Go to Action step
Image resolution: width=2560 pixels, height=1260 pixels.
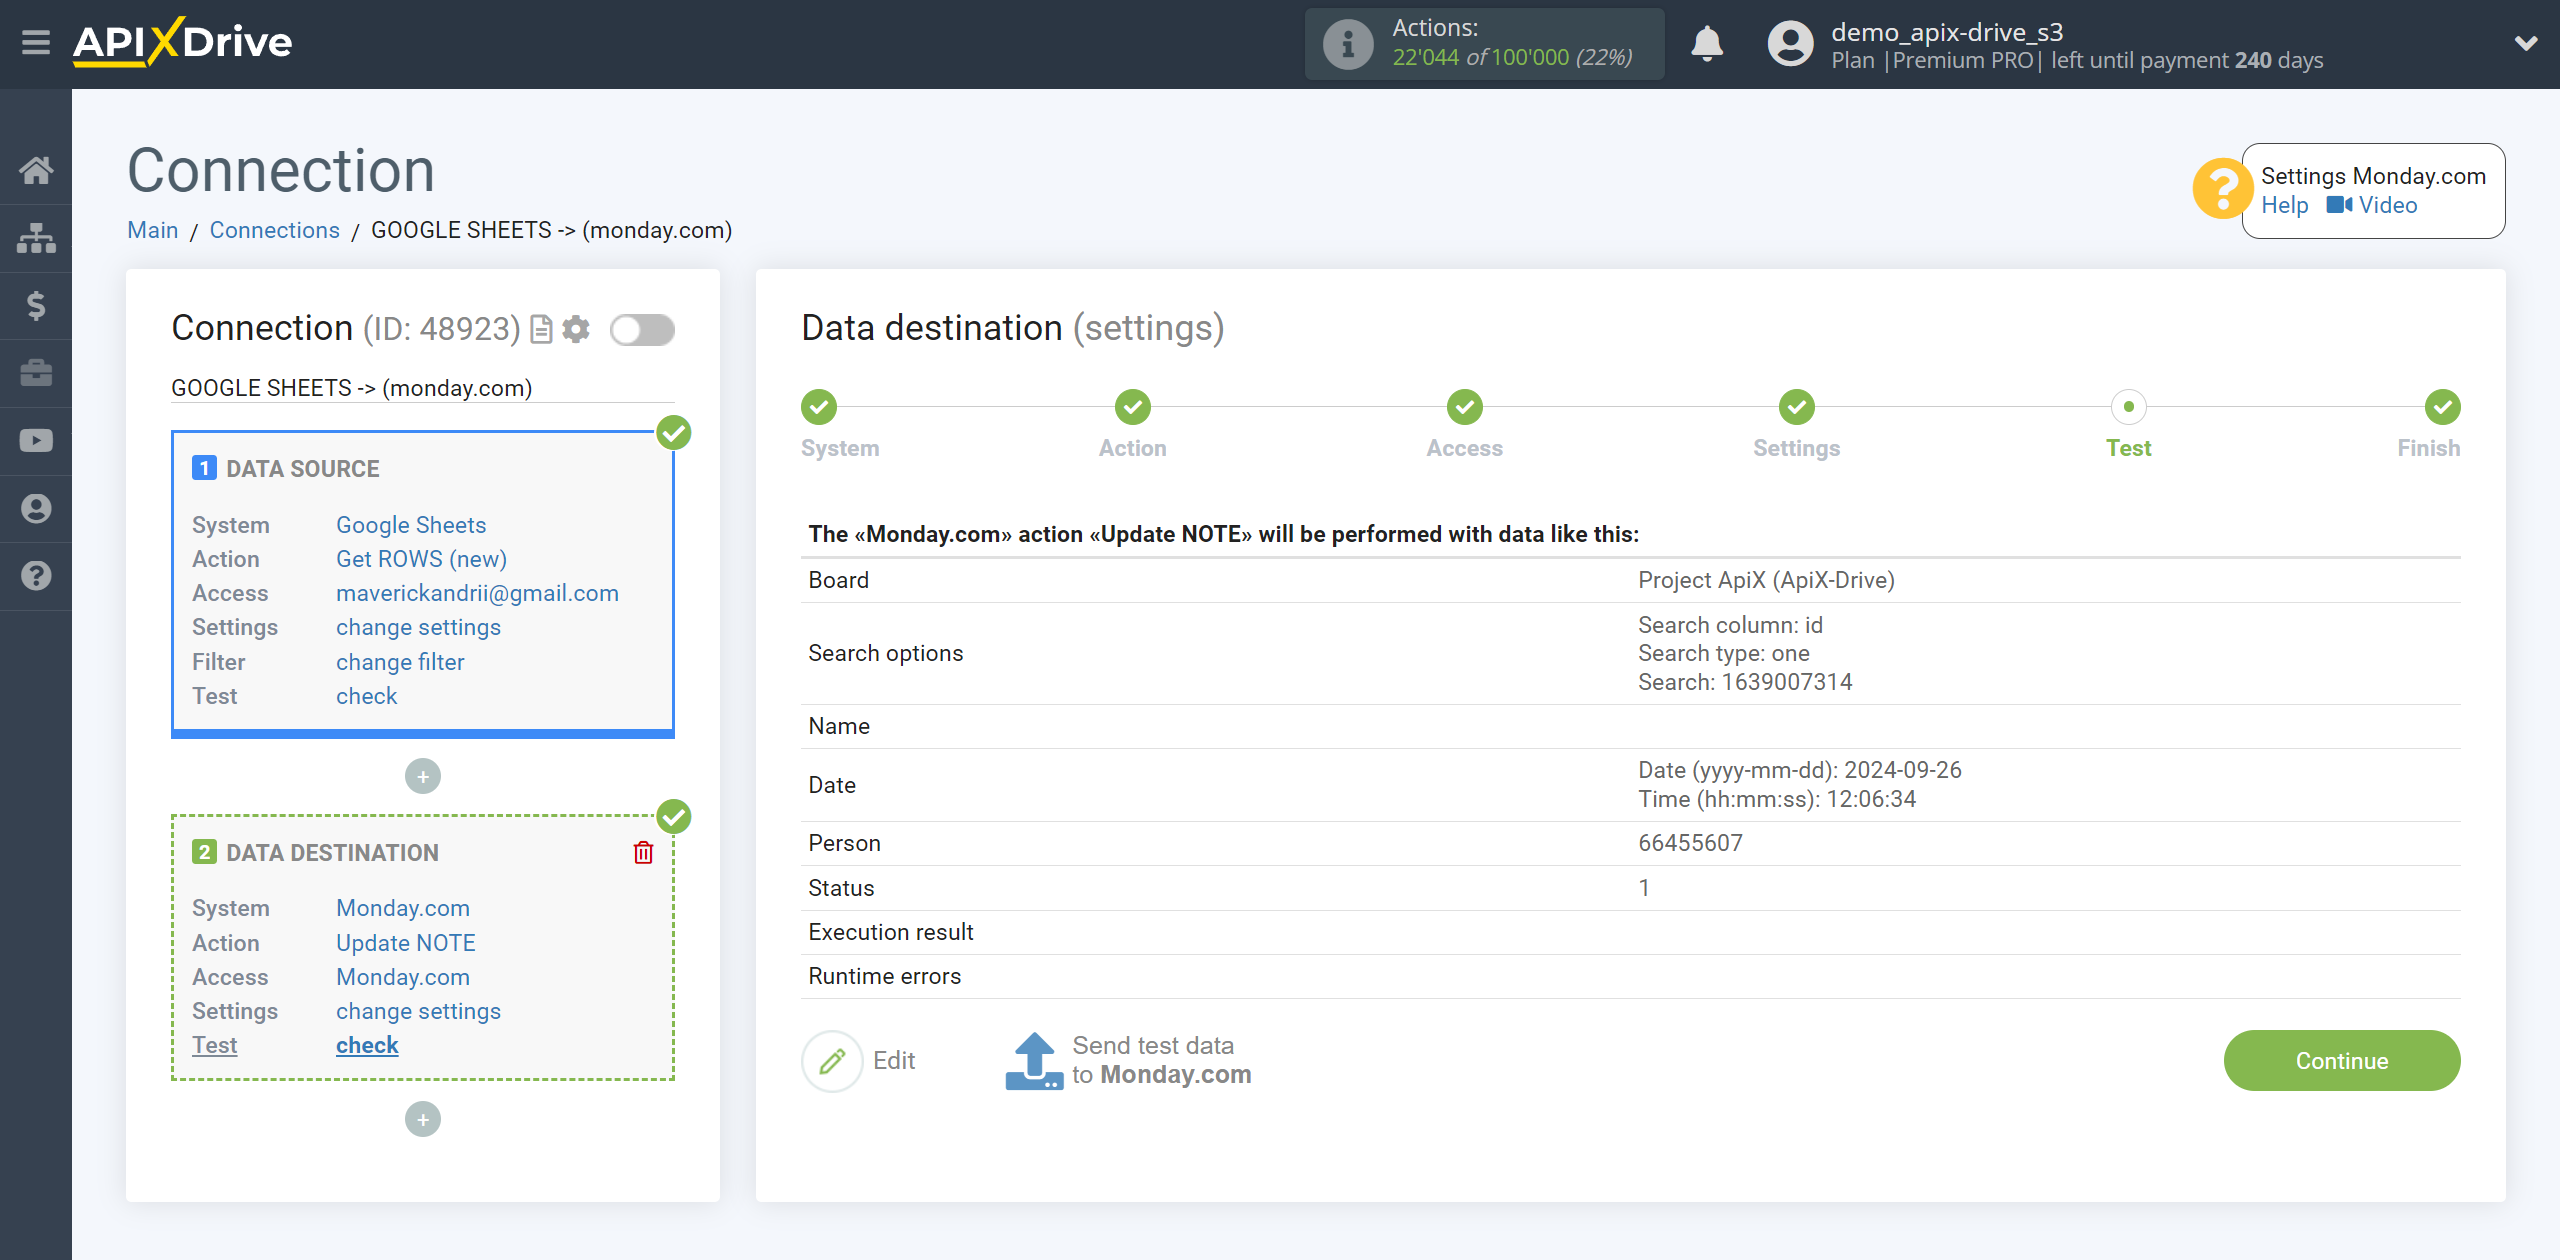click(x=1133, y=407)
